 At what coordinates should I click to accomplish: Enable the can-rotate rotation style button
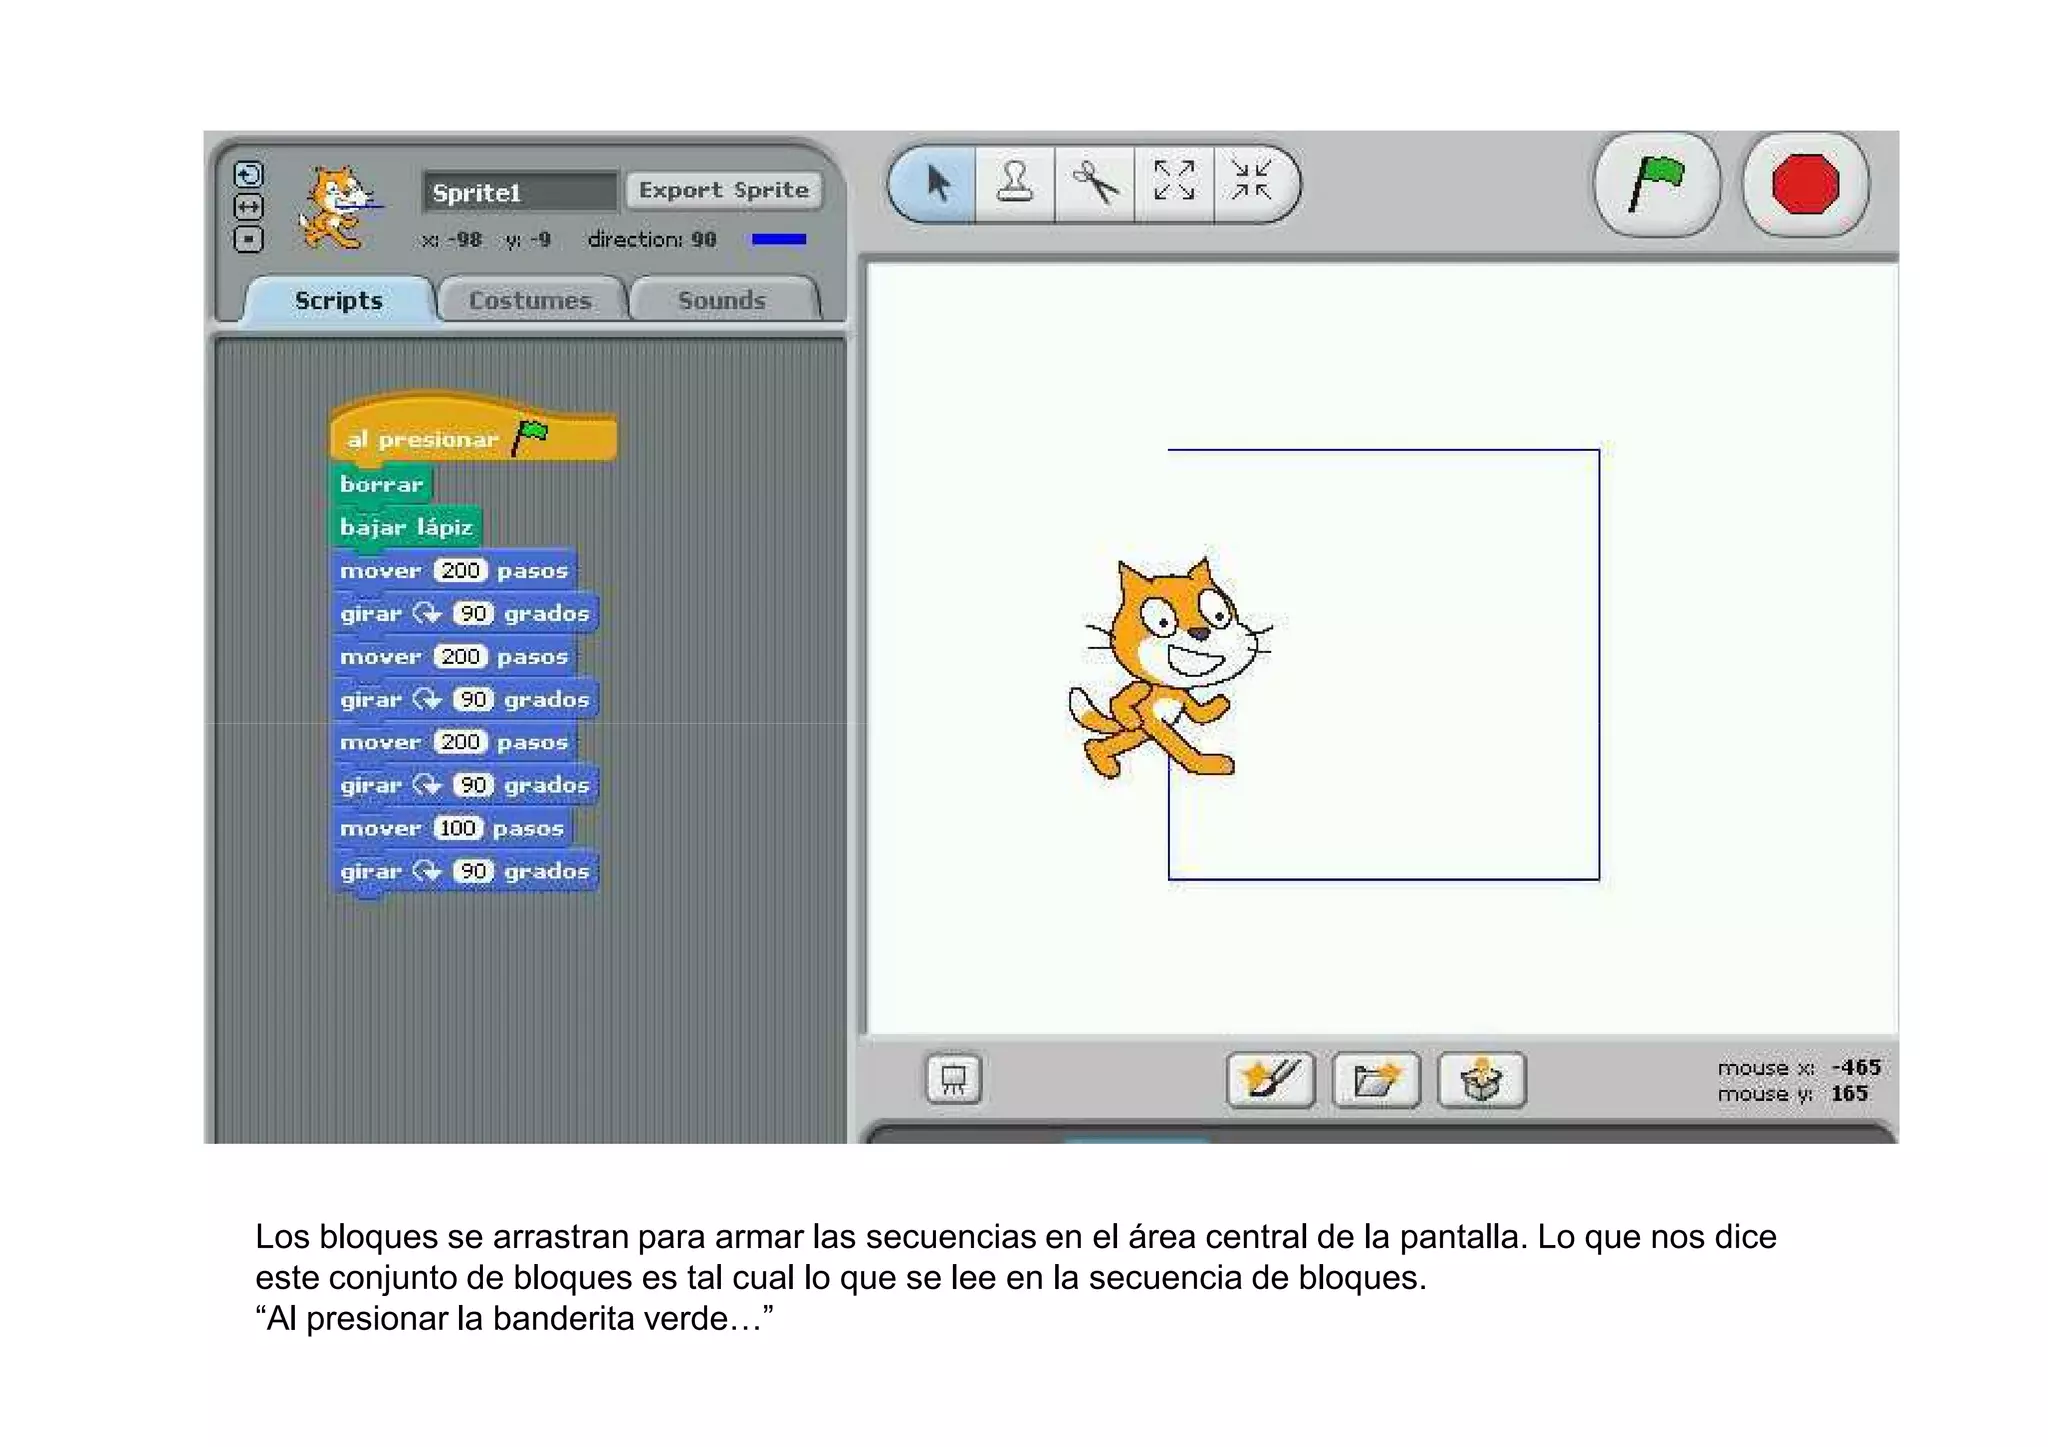248,175
